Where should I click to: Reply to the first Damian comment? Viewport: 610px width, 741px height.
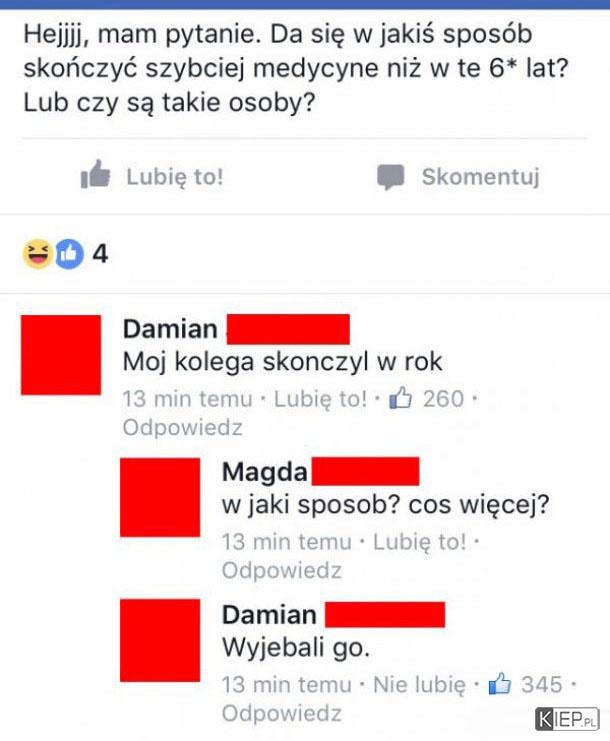tap(182, 428)
